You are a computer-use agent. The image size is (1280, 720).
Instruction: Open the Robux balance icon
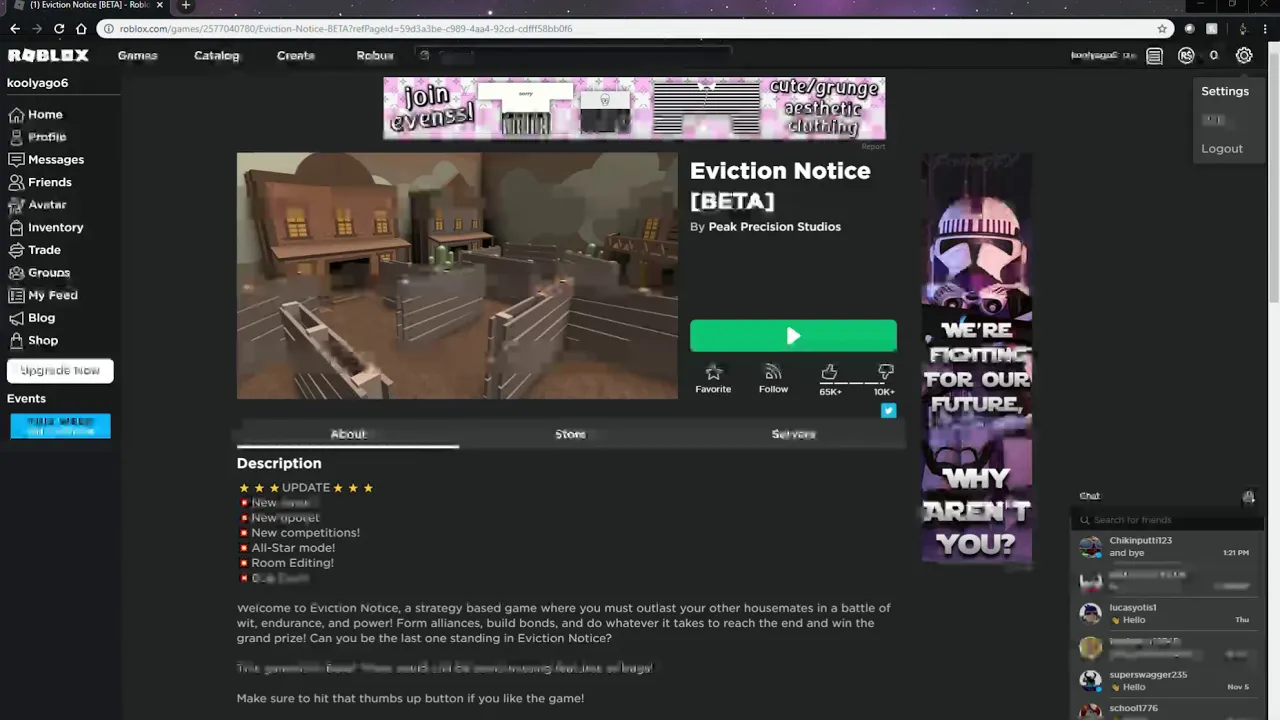coord(1186,56)
